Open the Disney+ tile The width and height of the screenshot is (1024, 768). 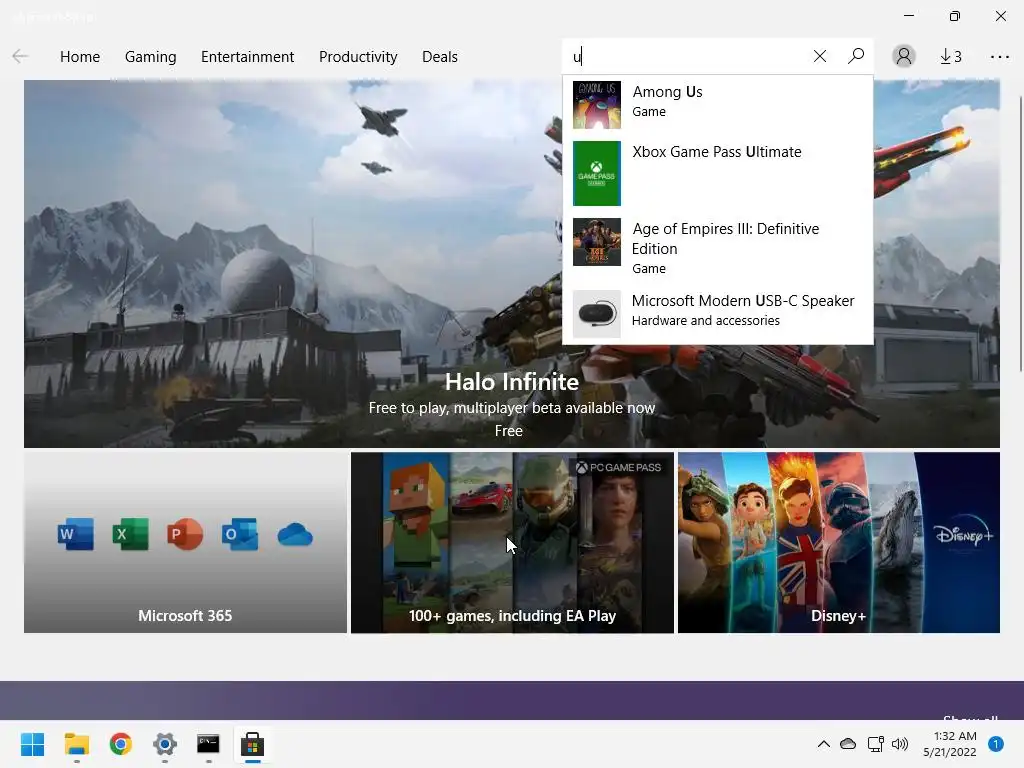(839, 542)
